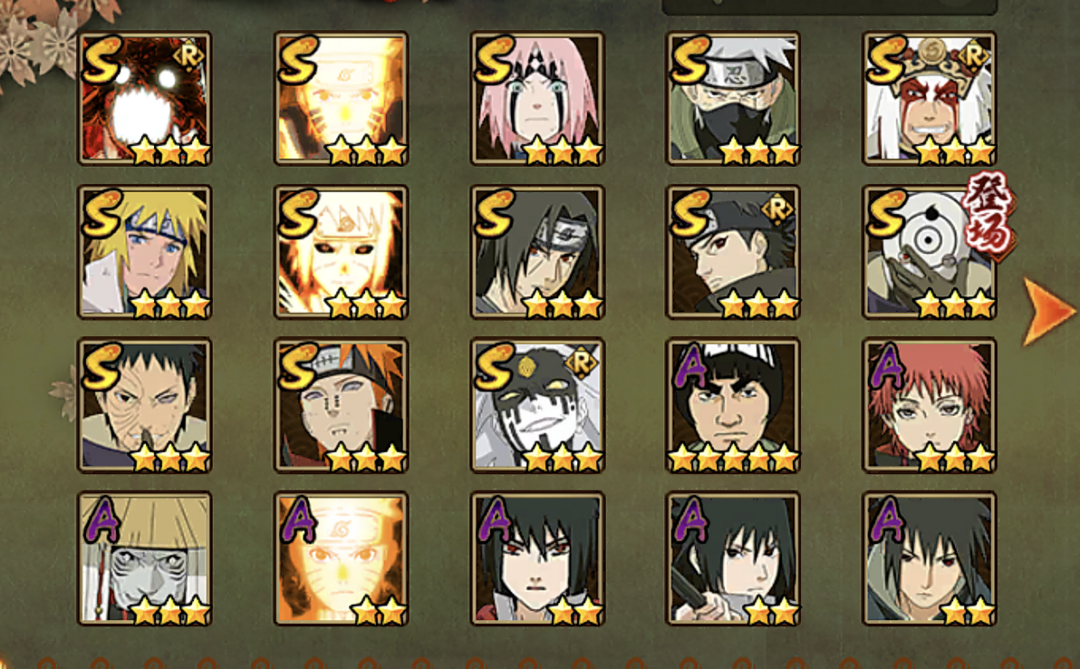
Task: Select the masked Kakashi S-rank card
Action: click(x=733, y=99)
